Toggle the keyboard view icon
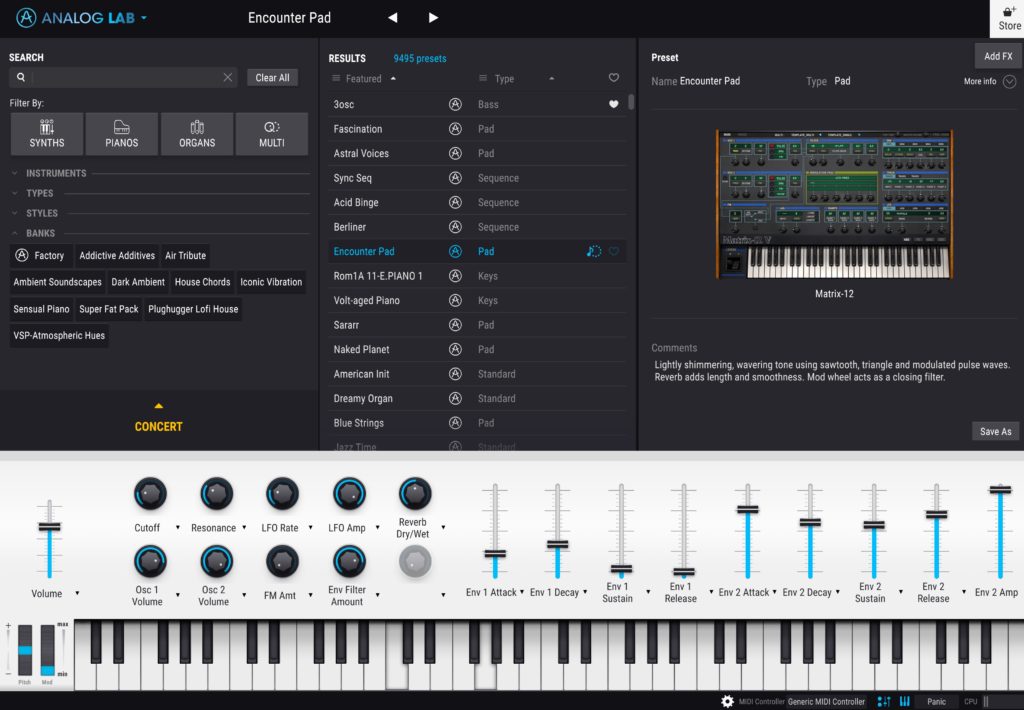The image size is (1024, 710). point(904,702)
